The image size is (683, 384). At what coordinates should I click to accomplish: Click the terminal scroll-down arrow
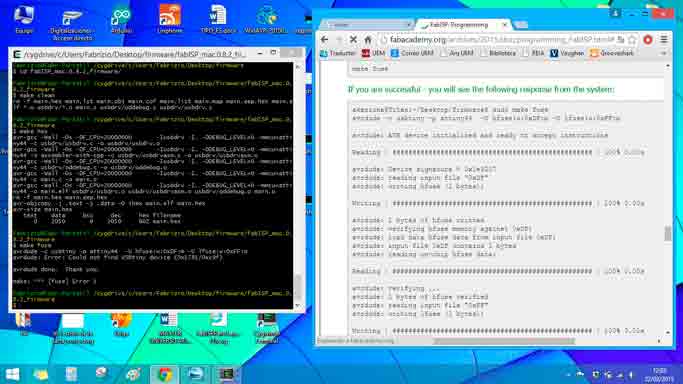298,306
